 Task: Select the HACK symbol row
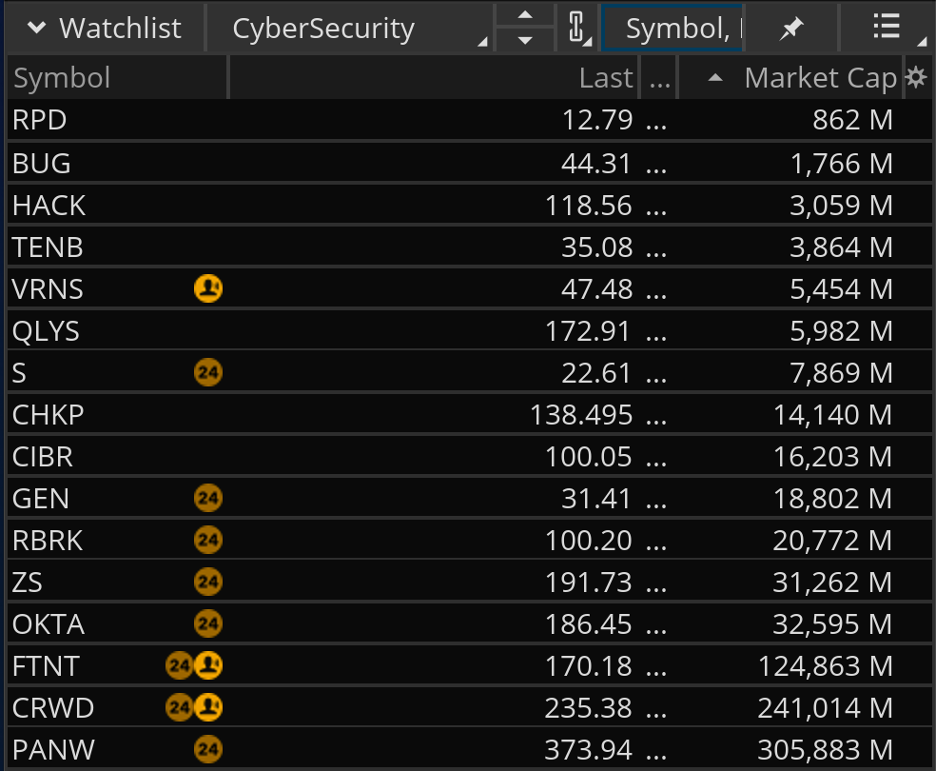[469, 205]
